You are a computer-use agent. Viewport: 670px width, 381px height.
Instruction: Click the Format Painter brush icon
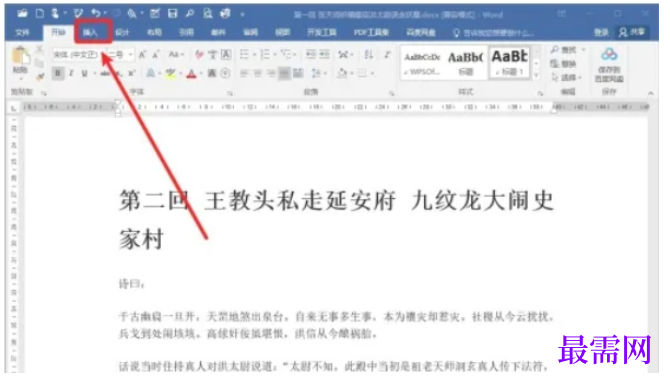click(x=40, y=76)
